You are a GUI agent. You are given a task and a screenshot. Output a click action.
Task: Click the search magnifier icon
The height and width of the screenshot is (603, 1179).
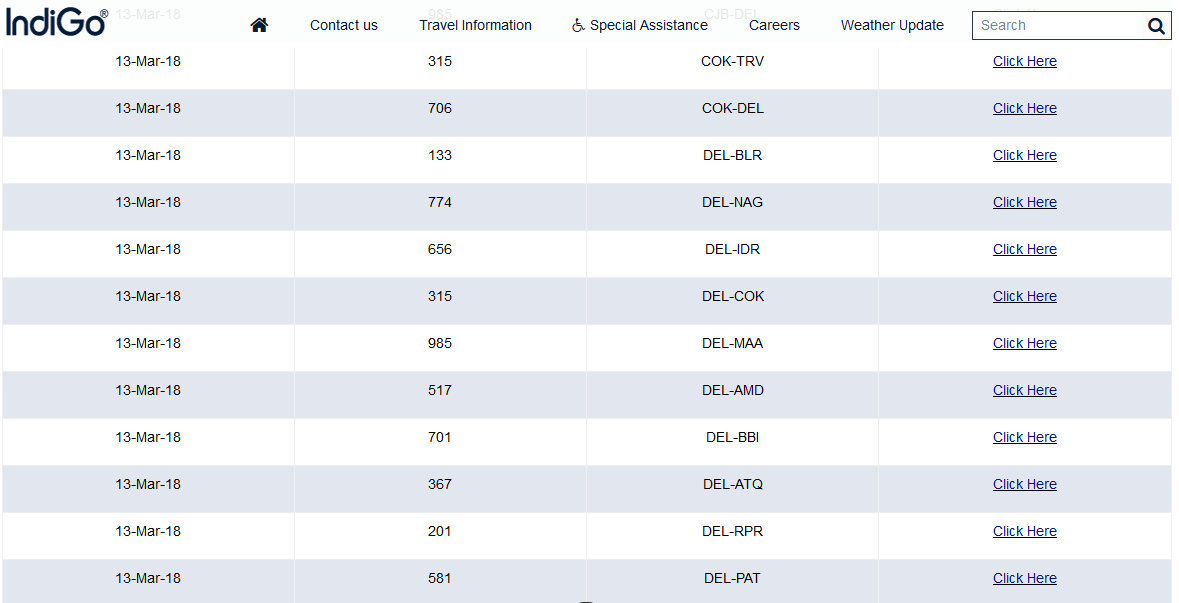tap(1156, 26)
